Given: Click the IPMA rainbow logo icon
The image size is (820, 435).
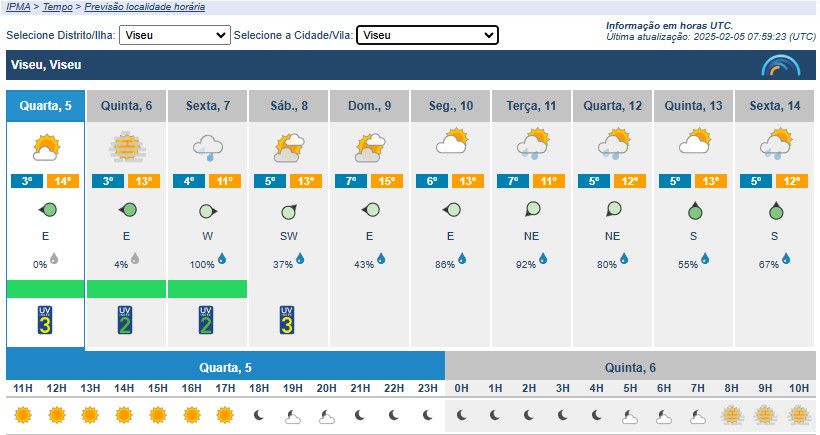Looking at the screenshot, I should tap(781, 65).
